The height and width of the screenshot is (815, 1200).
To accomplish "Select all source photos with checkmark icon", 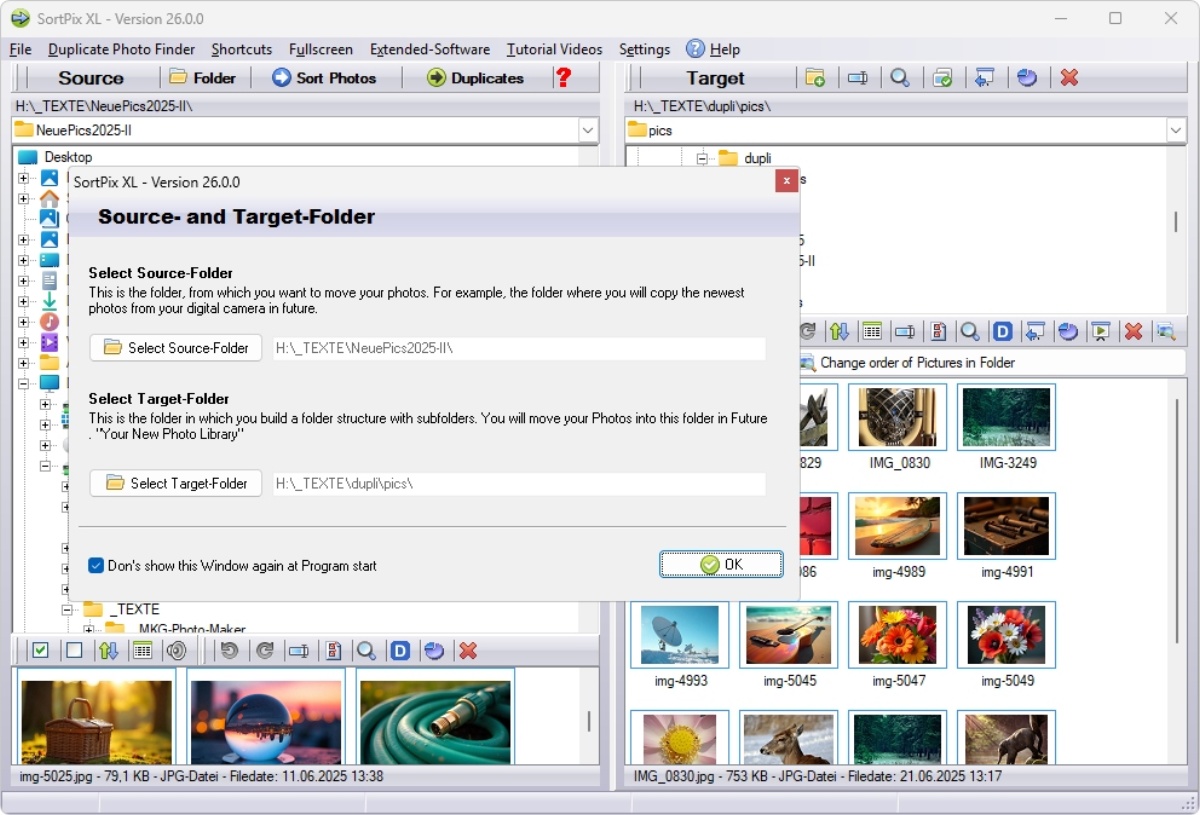I will pyautogui.click(x=40, y=651).
